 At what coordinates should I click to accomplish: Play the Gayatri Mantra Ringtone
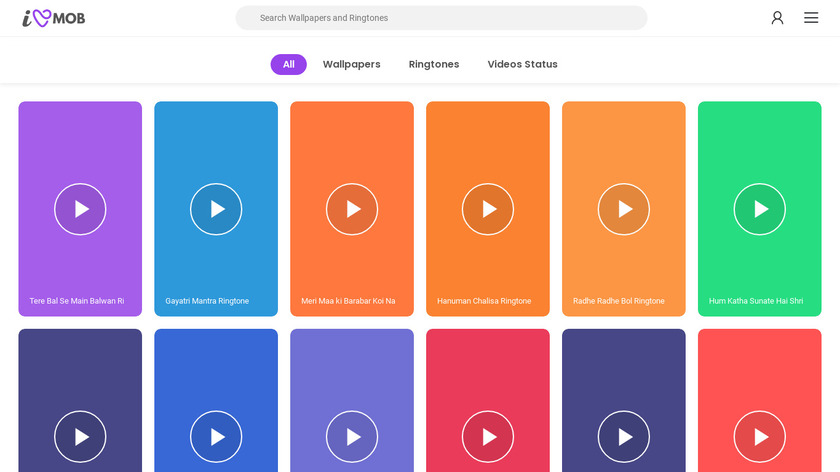(x=216, y=209)
